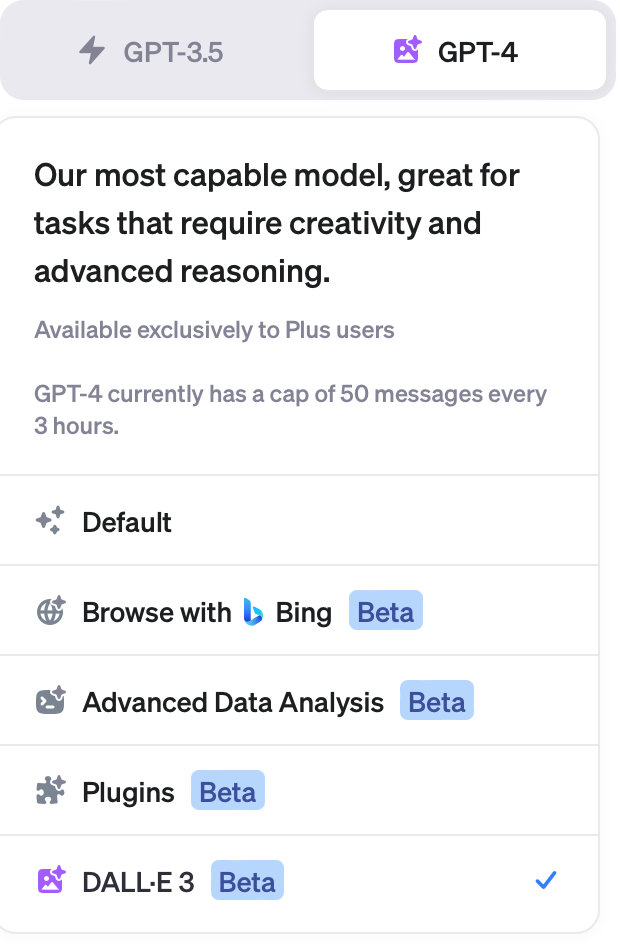The height and width of the screenshot is (944, 620).
Task: Click the Advanced Data Analysis terminal icon
Action: pyautogui.click(x=50, y=702)
